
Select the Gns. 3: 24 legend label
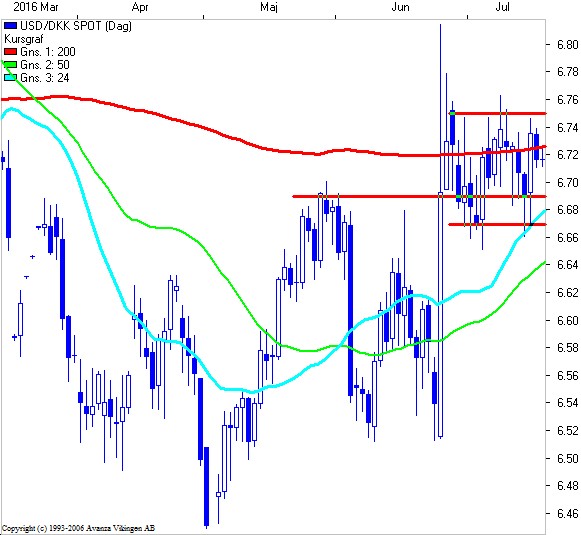pos(45,78)
